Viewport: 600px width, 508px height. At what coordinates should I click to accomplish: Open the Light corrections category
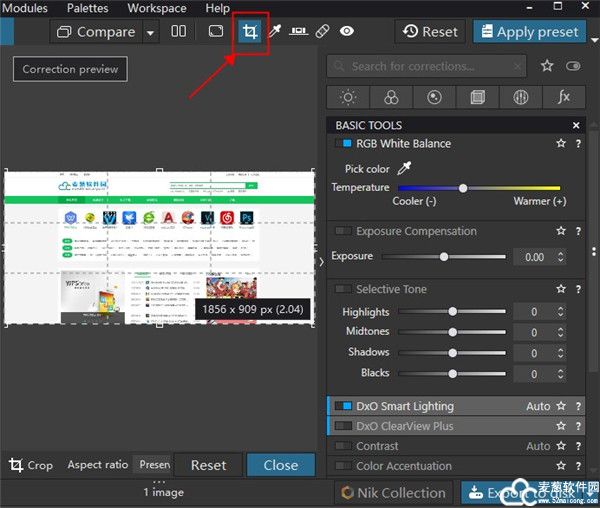click(x=348, y=98)
